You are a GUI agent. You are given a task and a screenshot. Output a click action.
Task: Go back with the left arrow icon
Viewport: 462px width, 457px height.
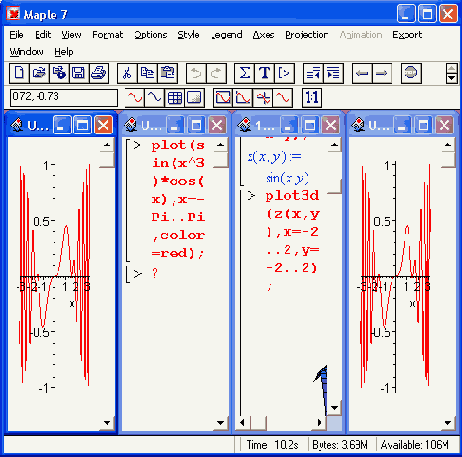(362, 73)
